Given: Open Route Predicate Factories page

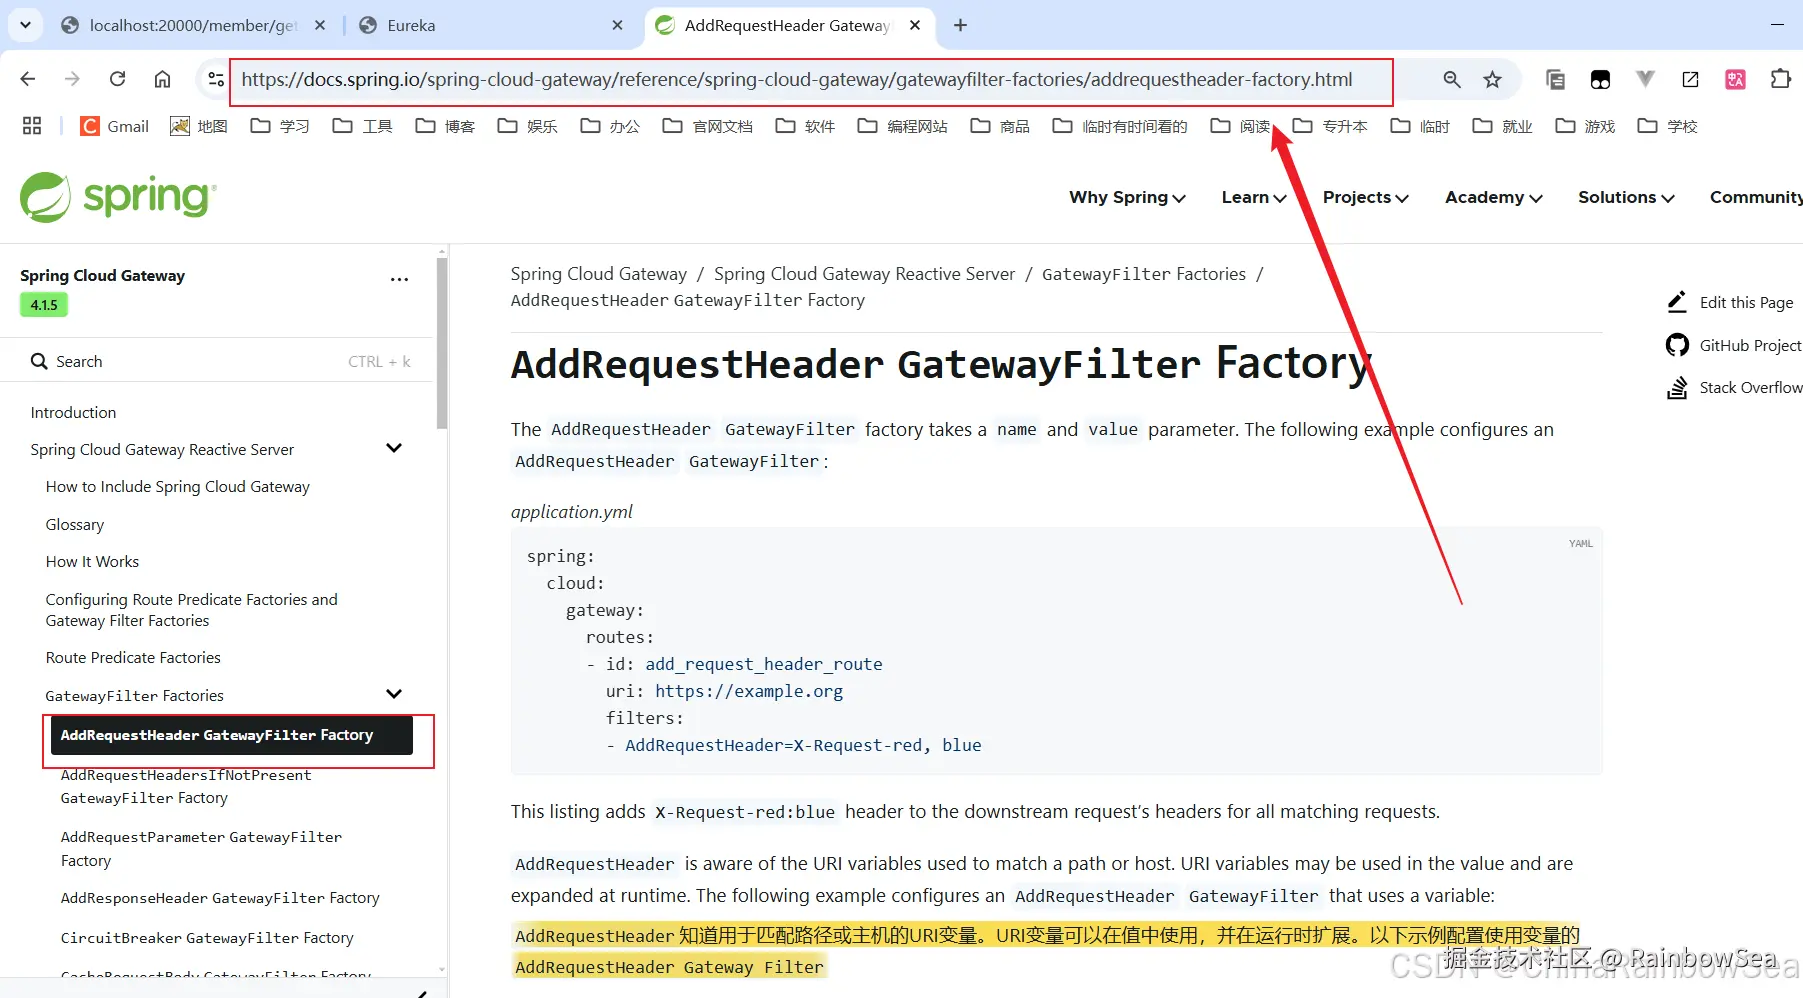Looking at the screenshot, I should point(133,657).
